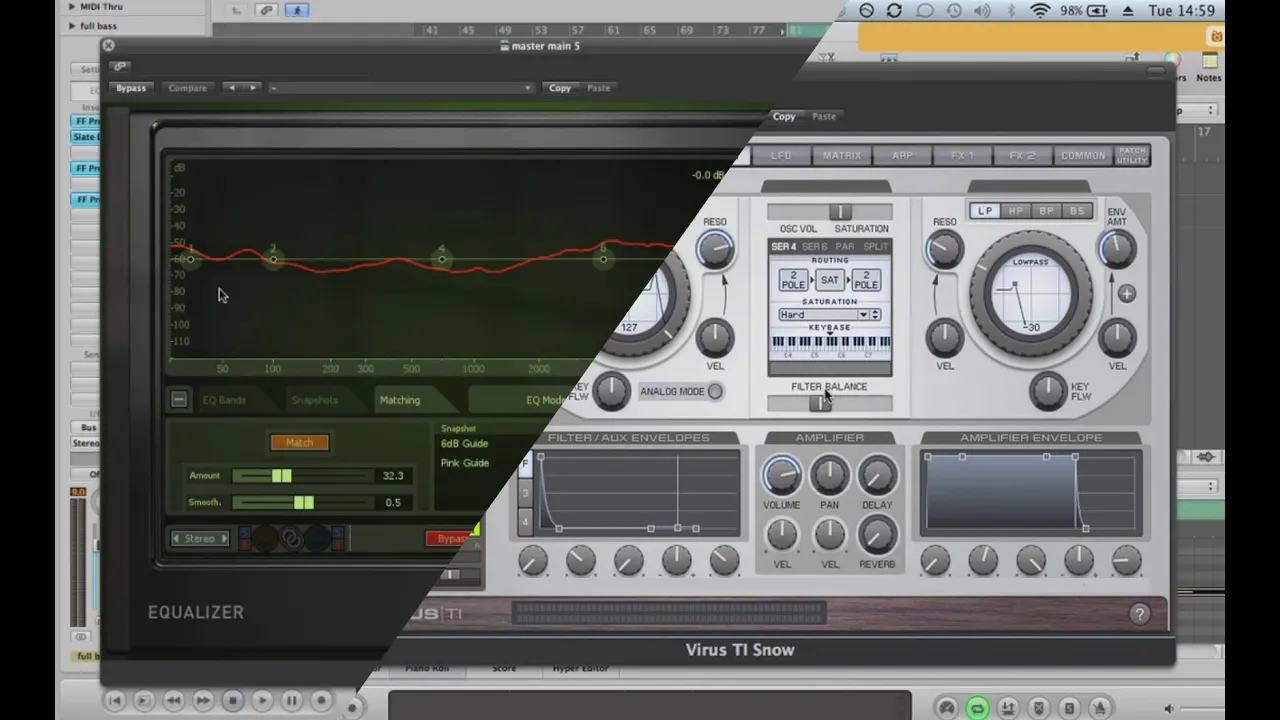Screen dimensions: 1280x720
Task: Pause playback in transport bar
Action: [291, 701]
